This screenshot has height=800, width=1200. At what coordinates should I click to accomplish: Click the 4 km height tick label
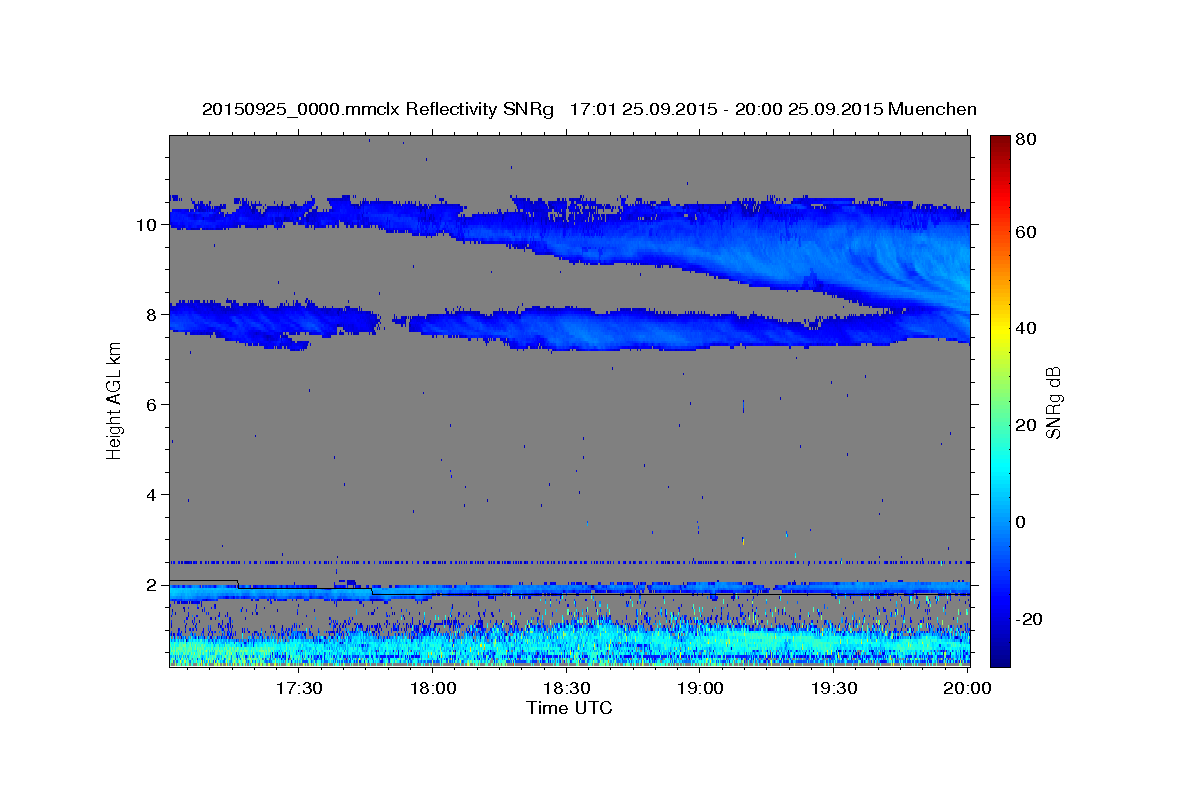coord(152,495)
